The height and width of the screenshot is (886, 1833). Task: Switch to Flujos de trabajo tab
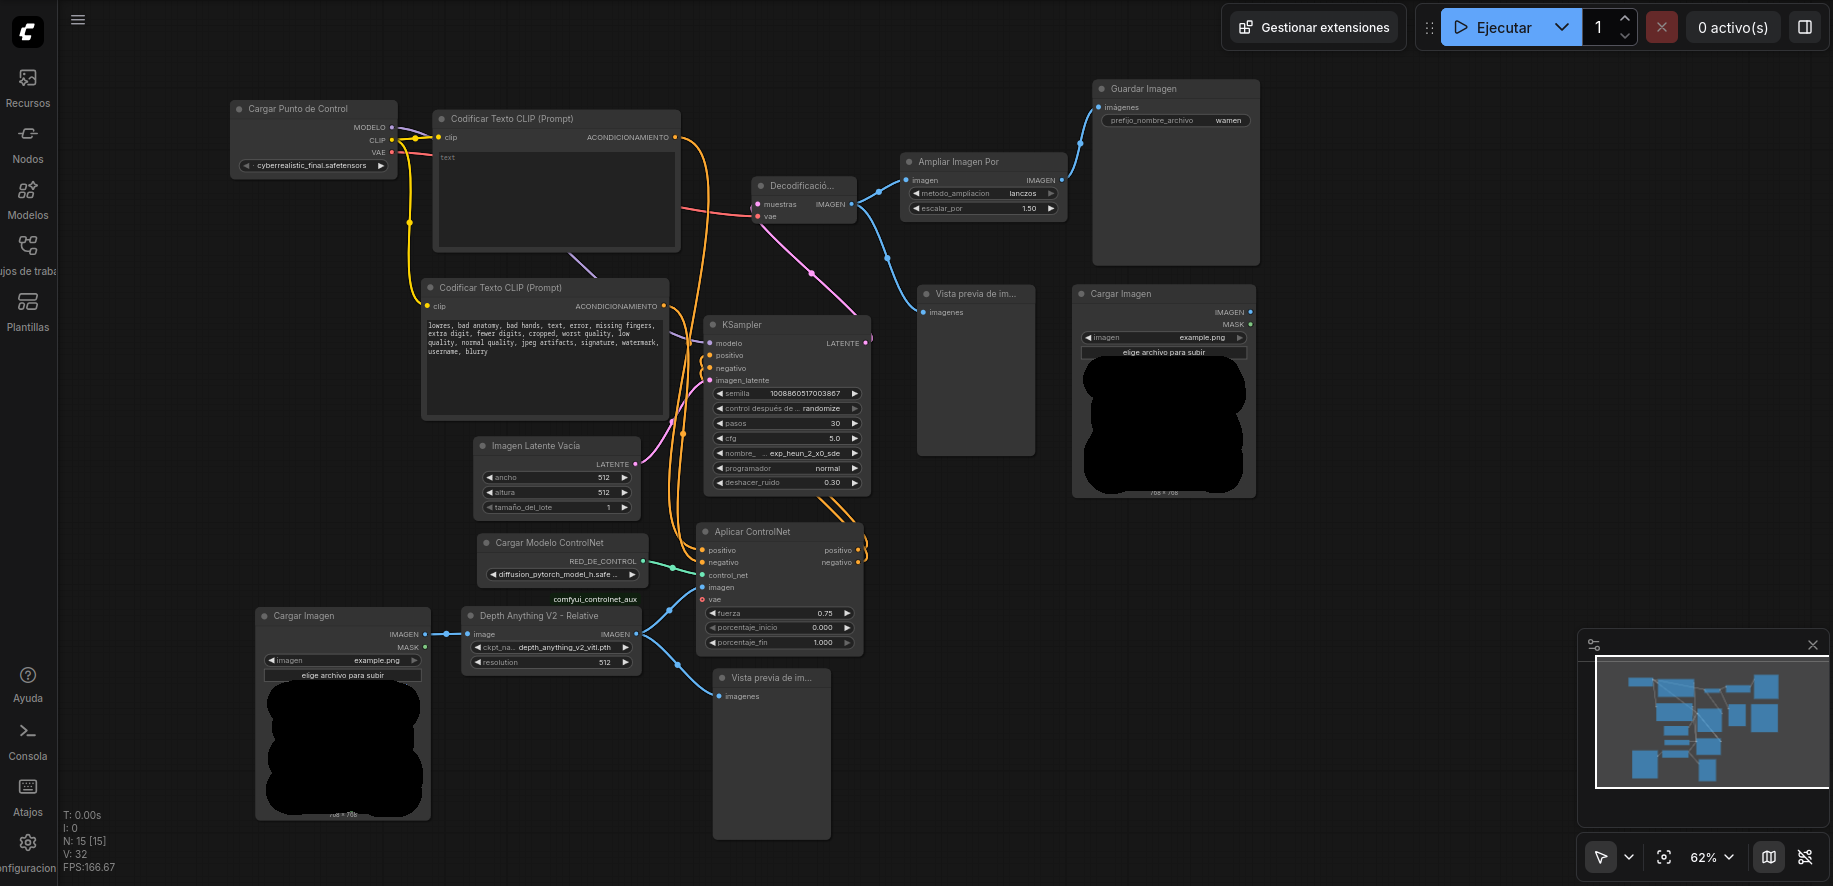(28, 256)
